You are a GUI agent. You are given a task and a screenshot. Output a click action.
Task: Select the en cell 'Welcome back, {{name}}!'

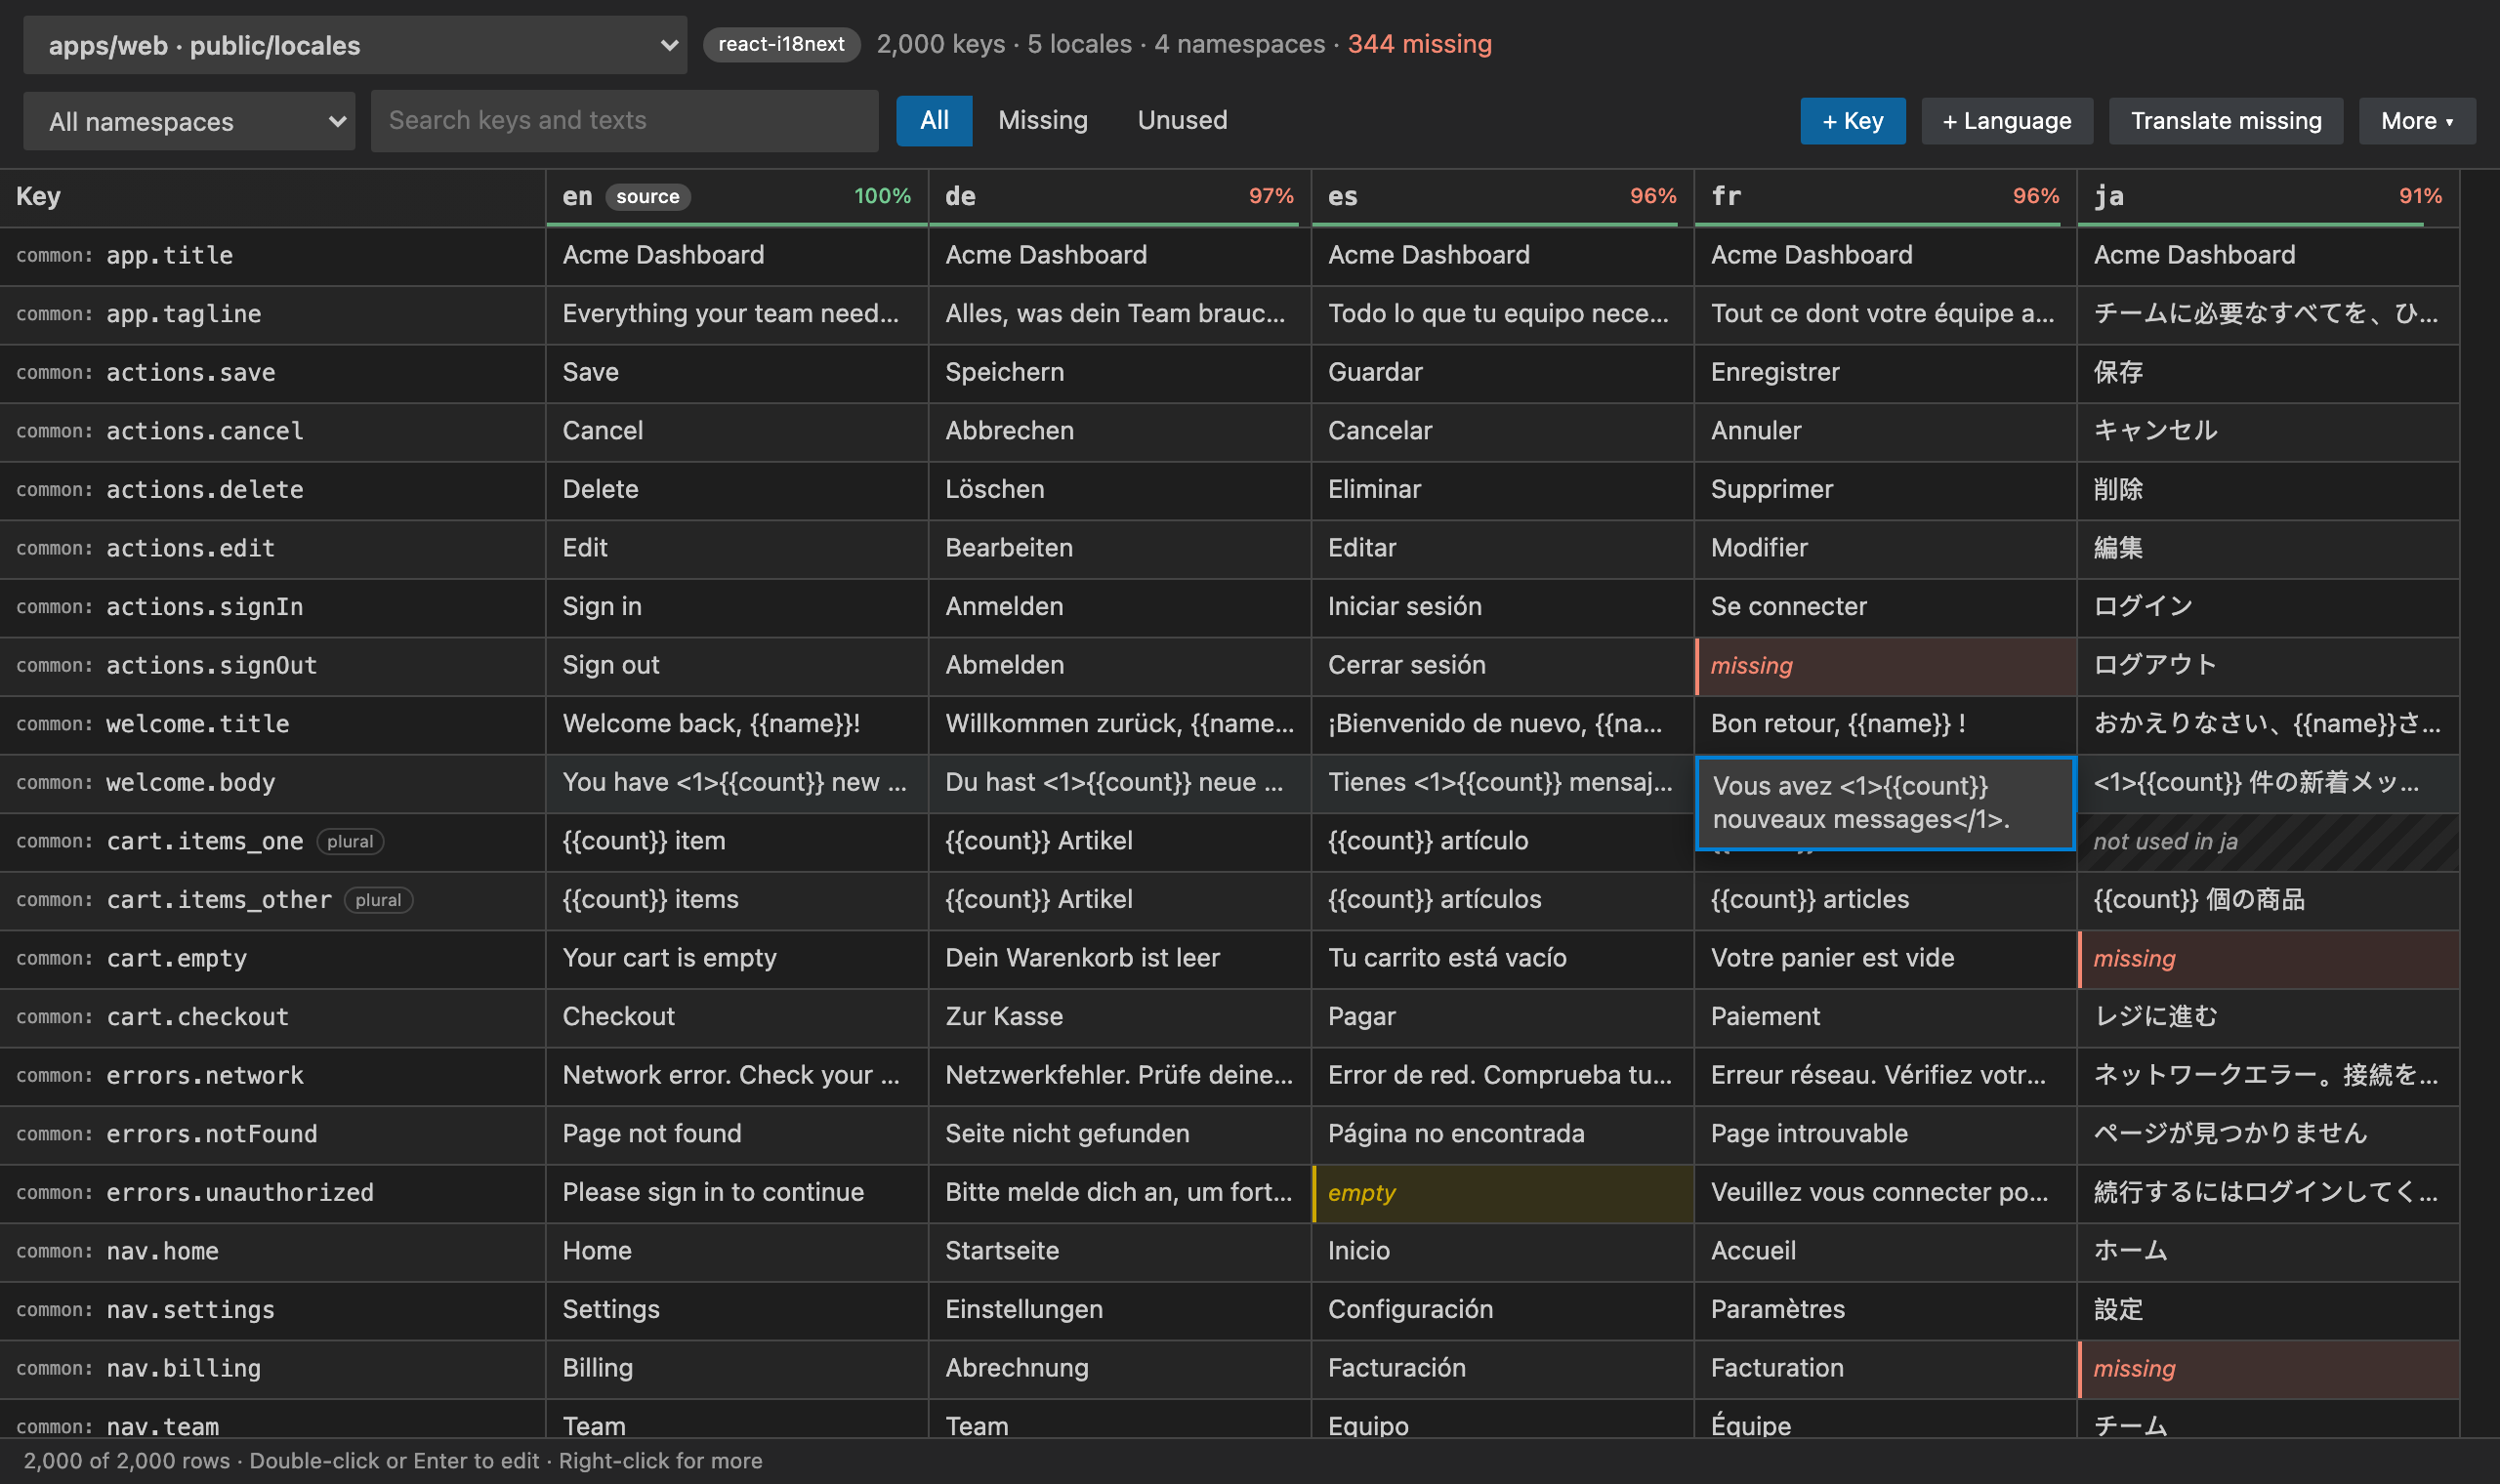737,724
